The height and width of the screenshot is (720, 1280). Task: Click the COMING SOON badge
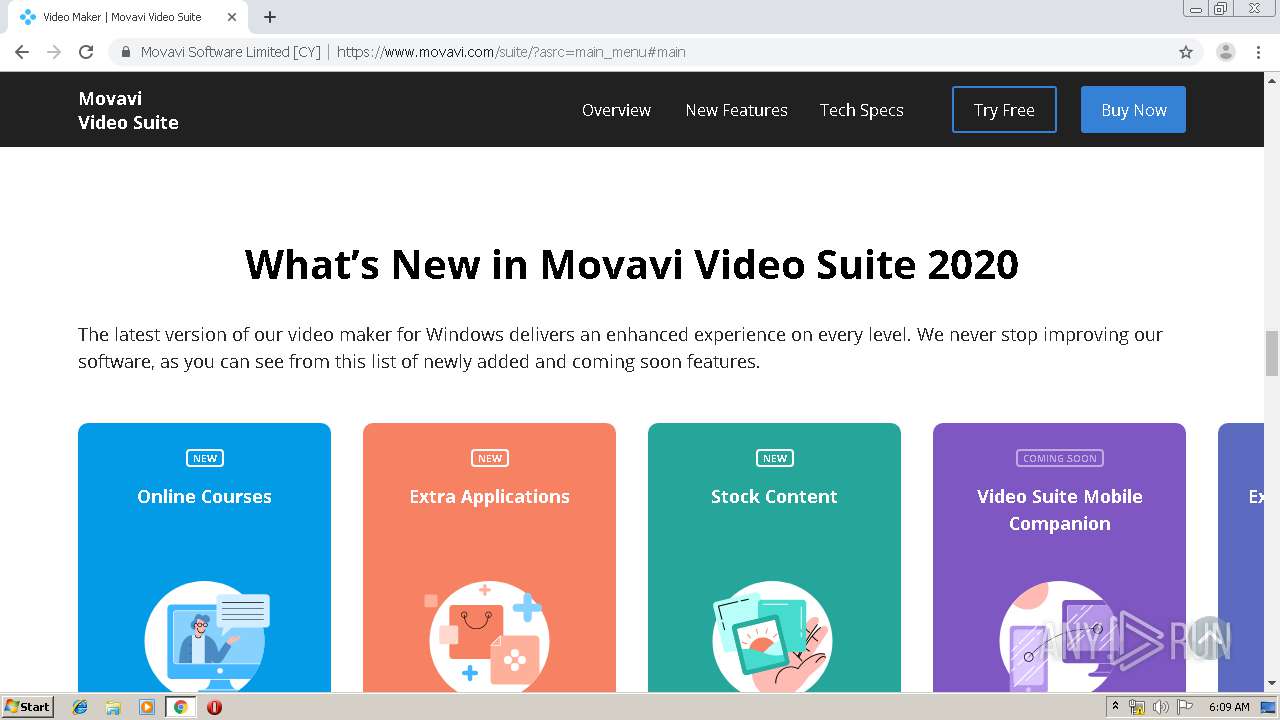1060,458
